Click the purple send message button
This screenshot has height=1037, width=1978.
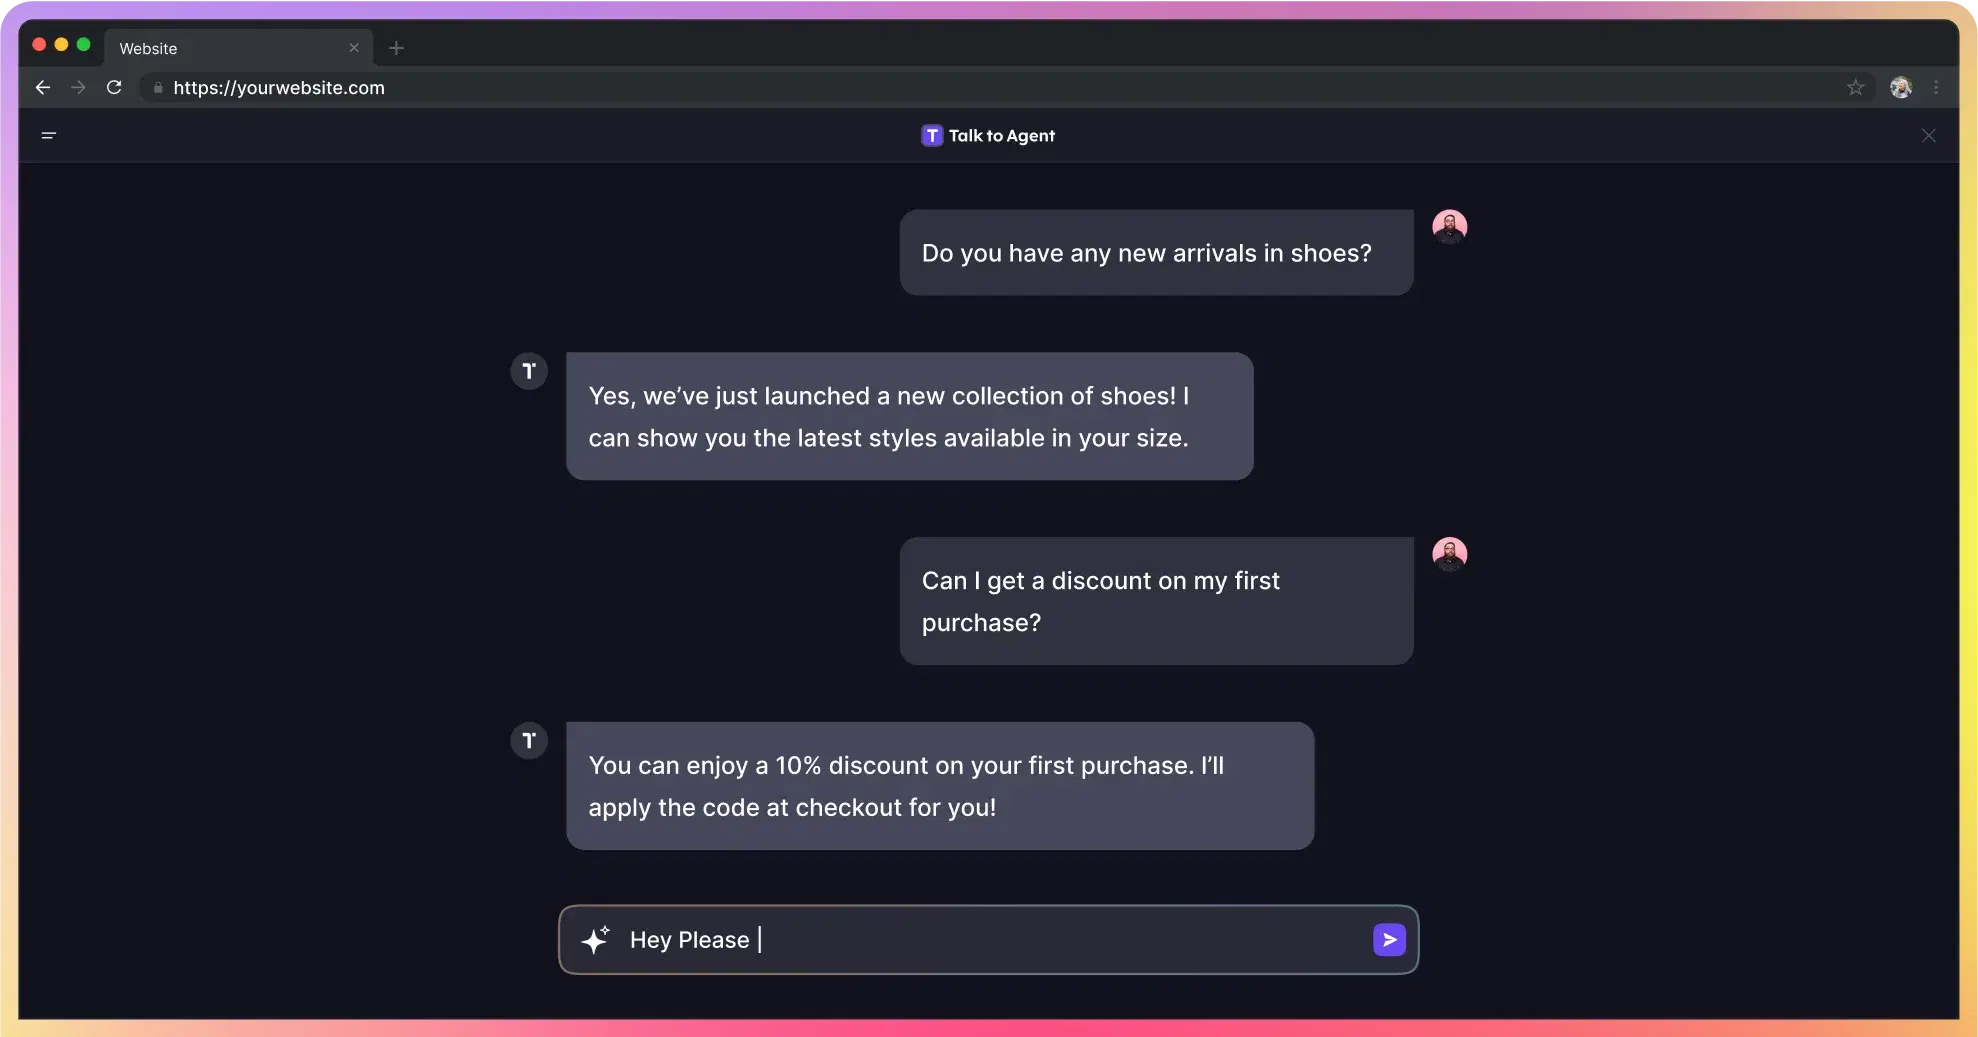pos(1389,939)
